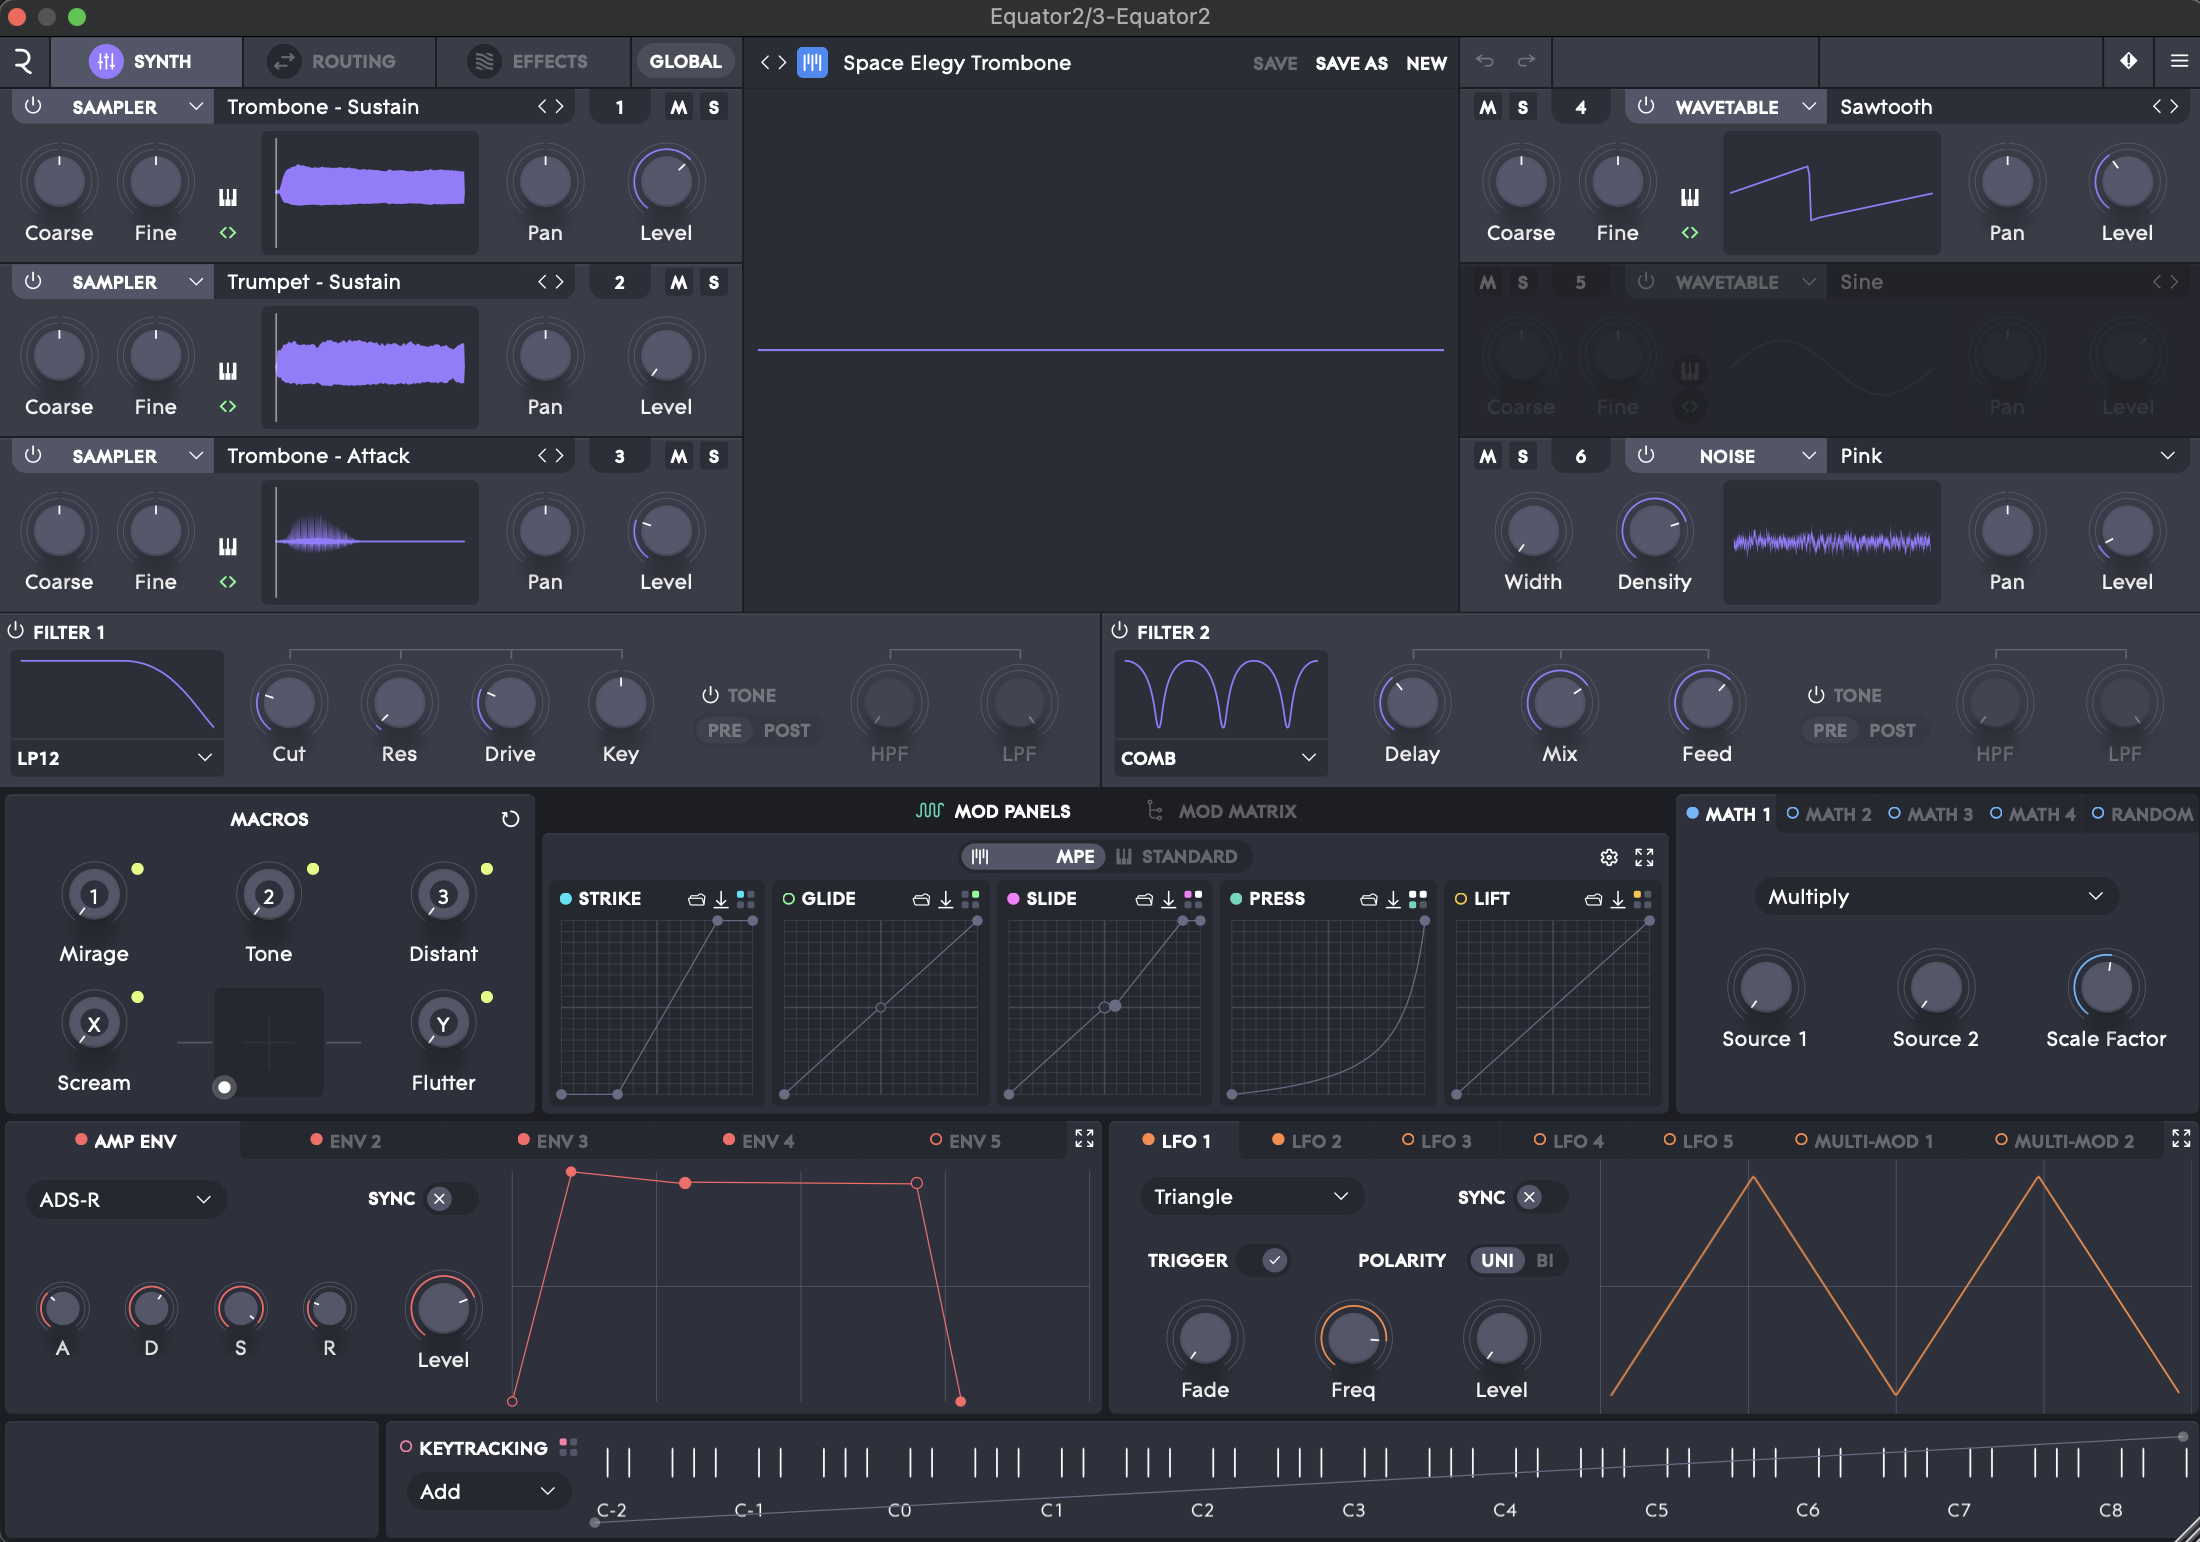
Task: Open oscillator 4 WAVETABLE type dropdown
Action: pos(1745,107)
